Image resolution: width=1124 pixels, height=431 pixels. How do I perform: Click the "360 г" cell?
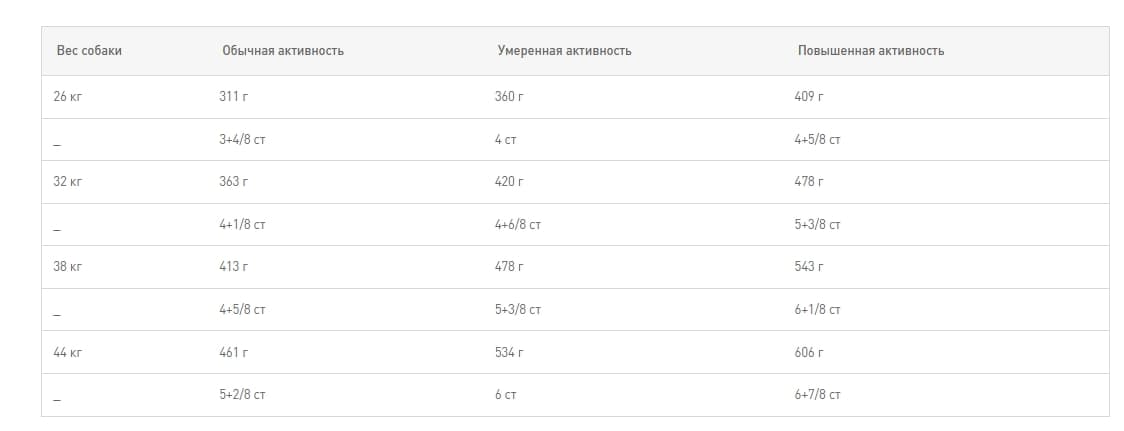509,97
